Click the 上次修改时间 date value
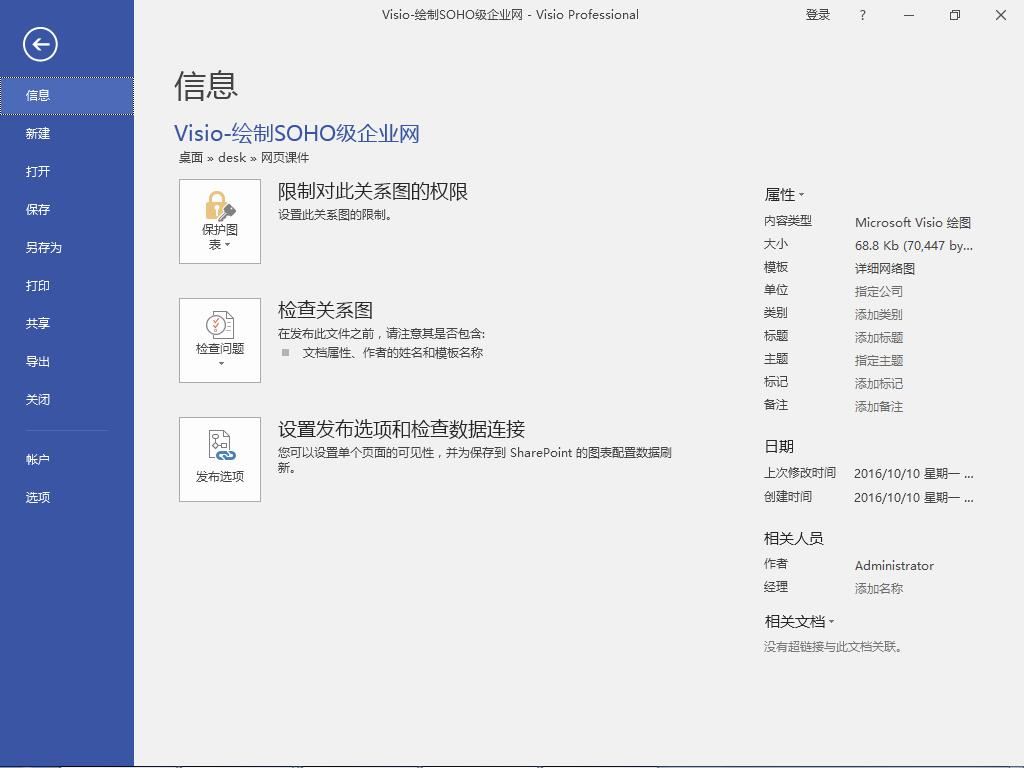Screen dimensions: 1024x768 (914, 474)
